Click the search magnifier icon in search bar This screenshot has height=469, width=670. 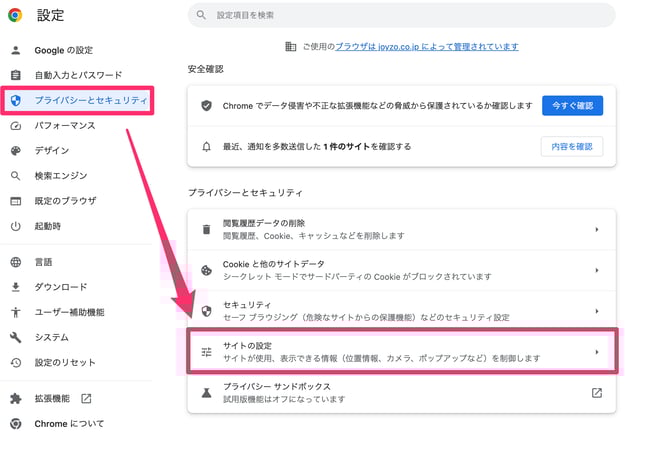pos(201,15)
